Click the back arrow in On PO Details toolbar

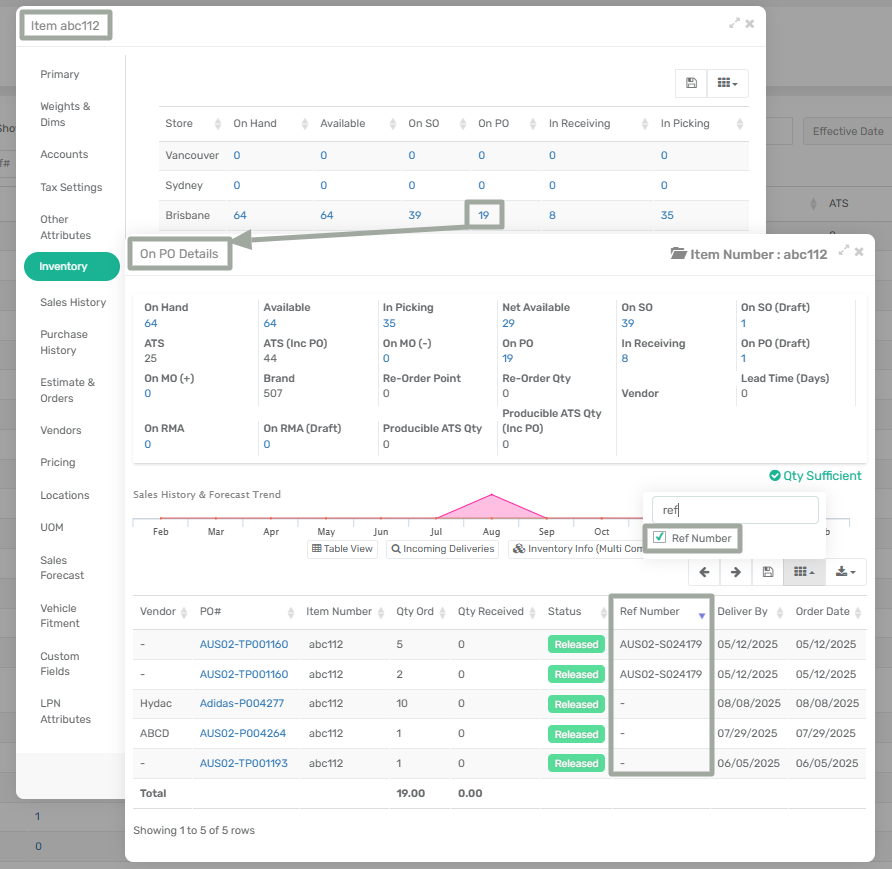point(704,572)
